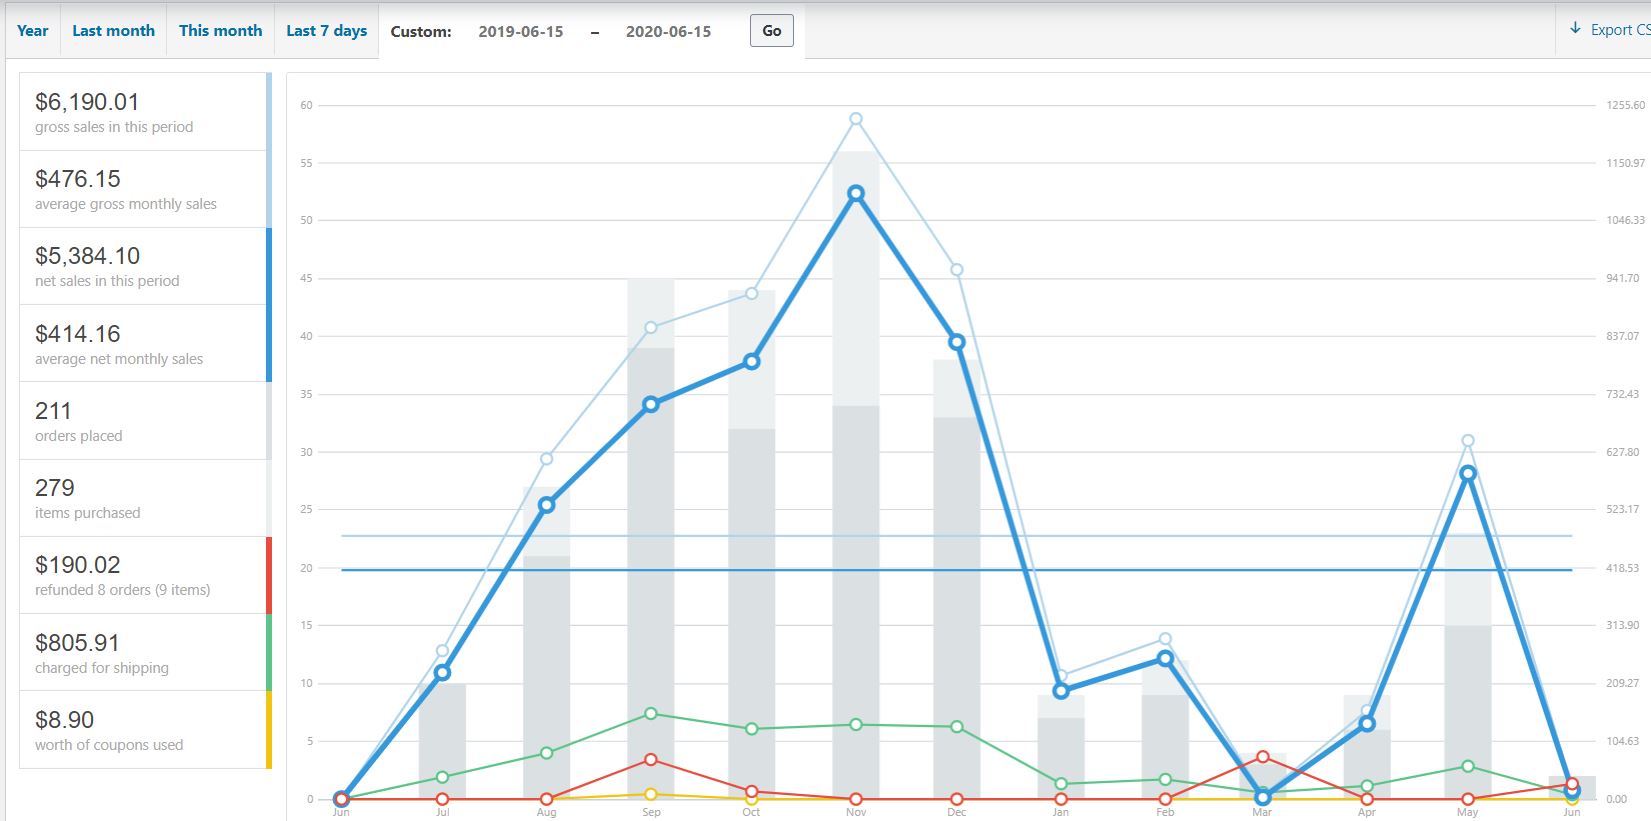The width and height of the screenshot is (1651, 821).
Task: Switch to the Year tab
Action: coord(32,31)
